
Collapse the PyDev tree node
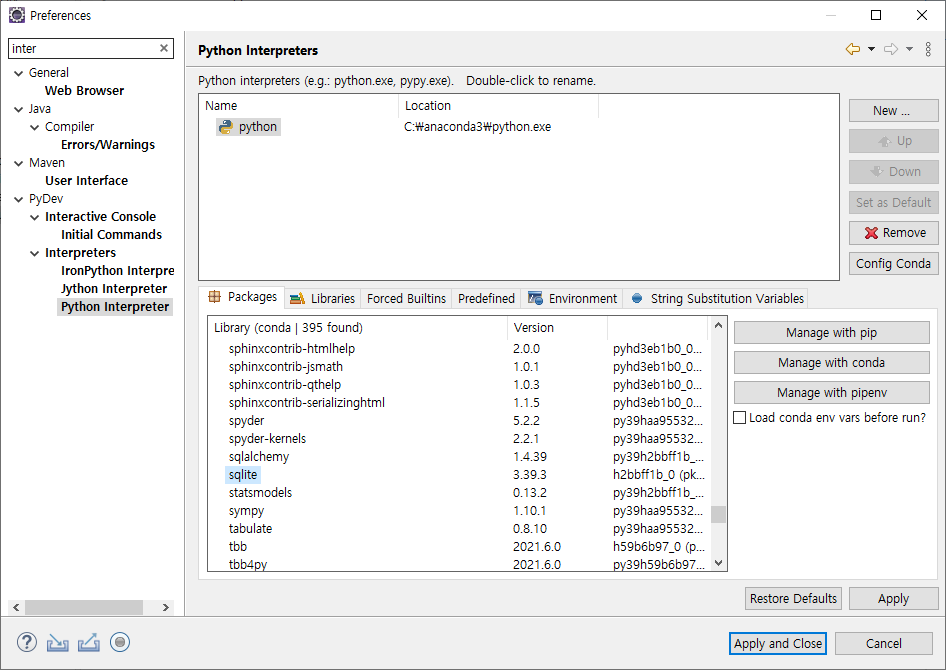(x=19, y=199)
